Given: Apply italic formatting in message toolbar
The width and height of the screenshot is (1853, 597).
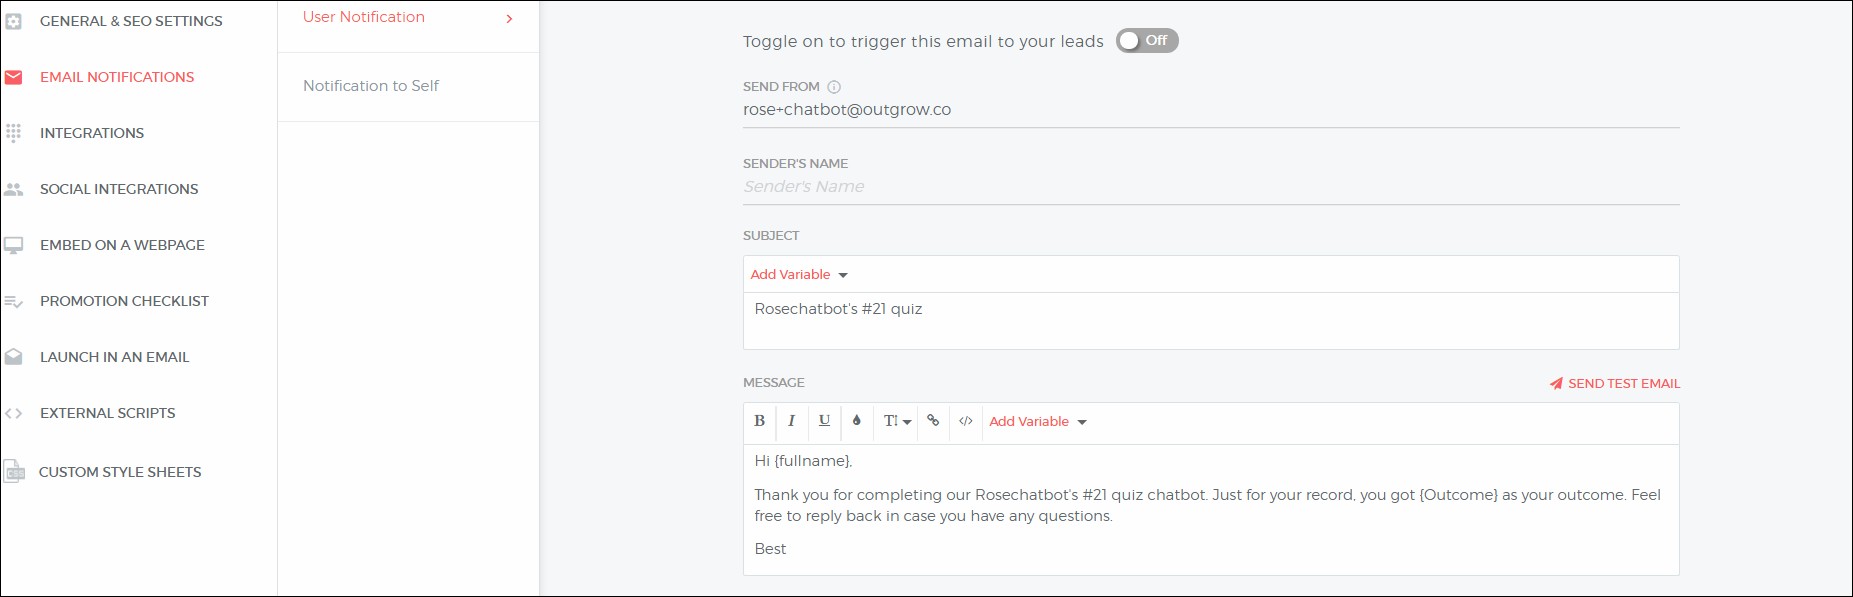Looking at the screenshot, I should tap(791, 421).
